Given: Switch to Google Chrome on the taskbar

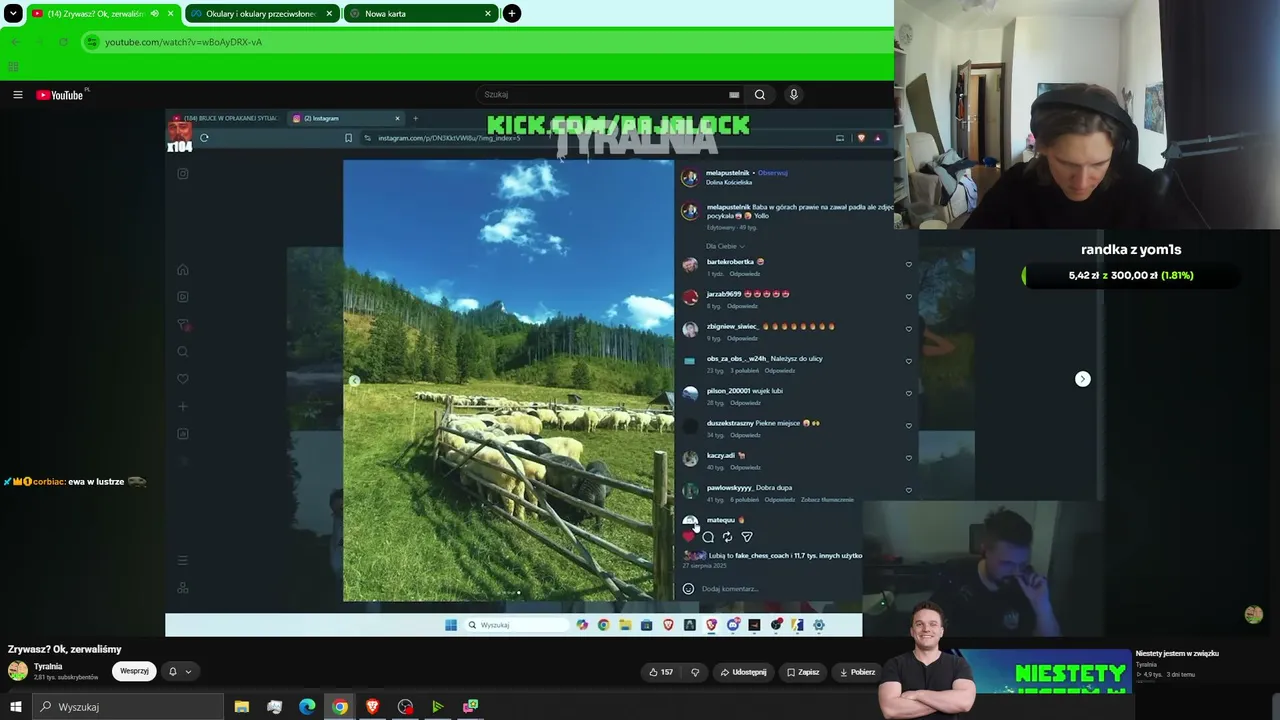Looking at the screenshot, I should click(x=340, y=707).
